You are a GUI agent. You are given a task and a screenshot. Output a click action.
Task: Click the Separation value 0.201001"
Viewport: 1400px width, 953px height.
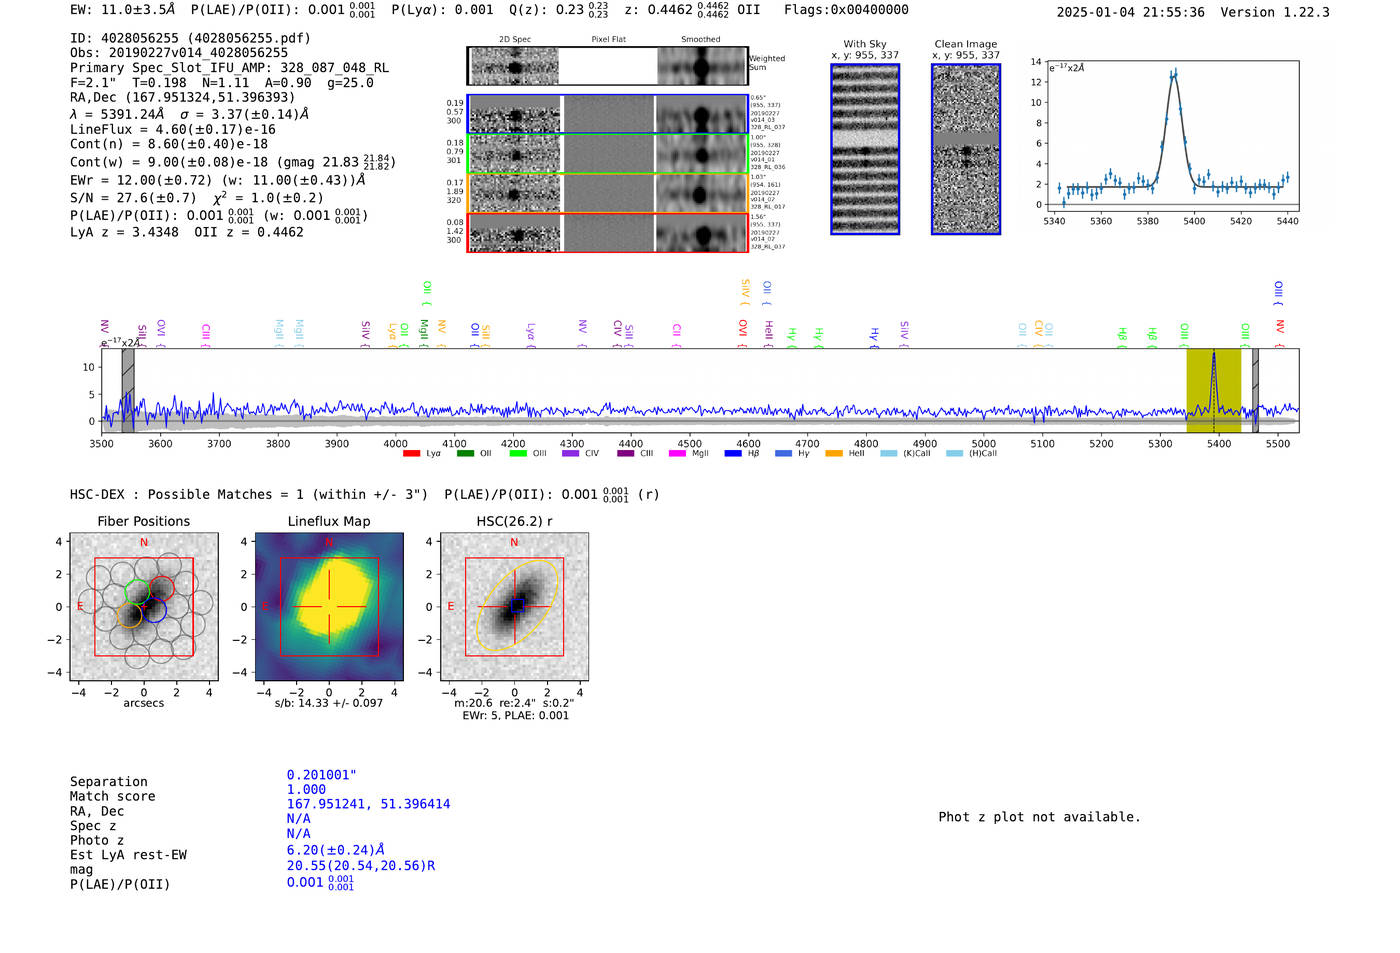pyautogui.click(x=322, y=775)
